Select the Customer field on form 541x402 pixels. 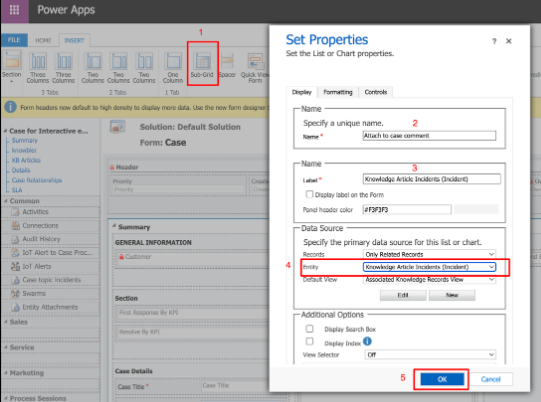193,259
